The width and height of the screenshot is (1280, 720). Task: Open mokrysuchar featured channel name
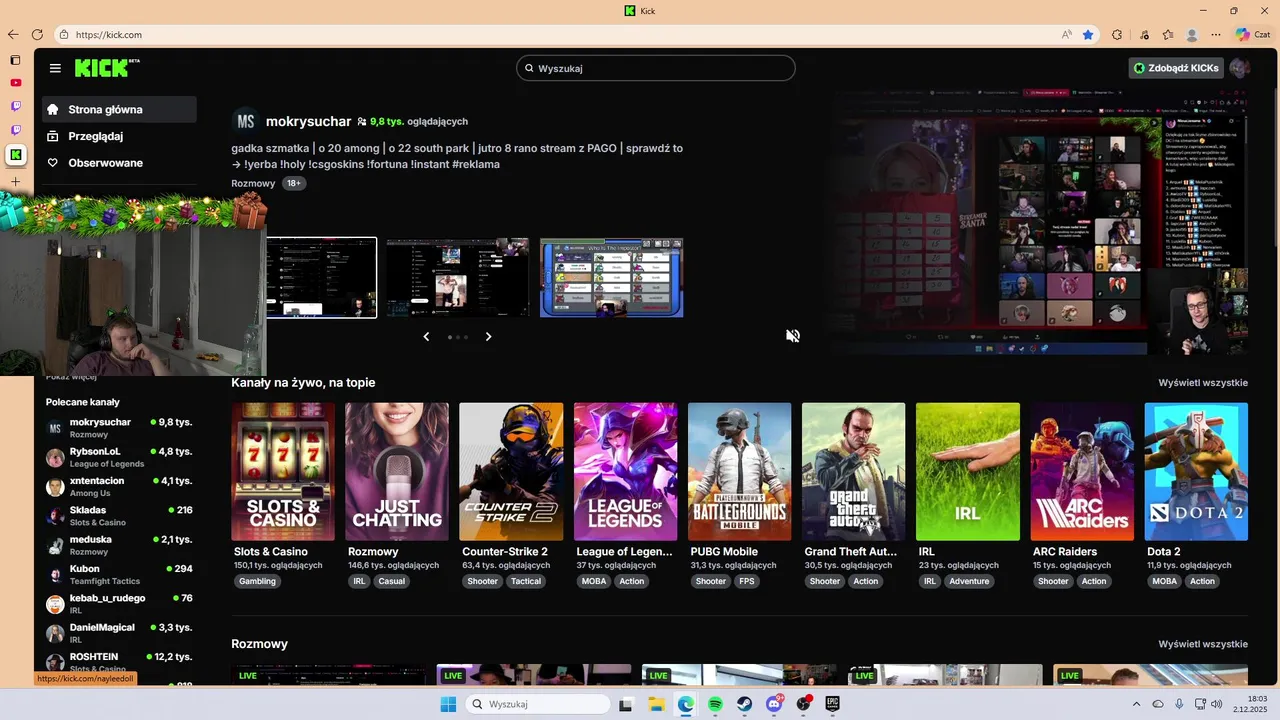click(x=308, y=121)
